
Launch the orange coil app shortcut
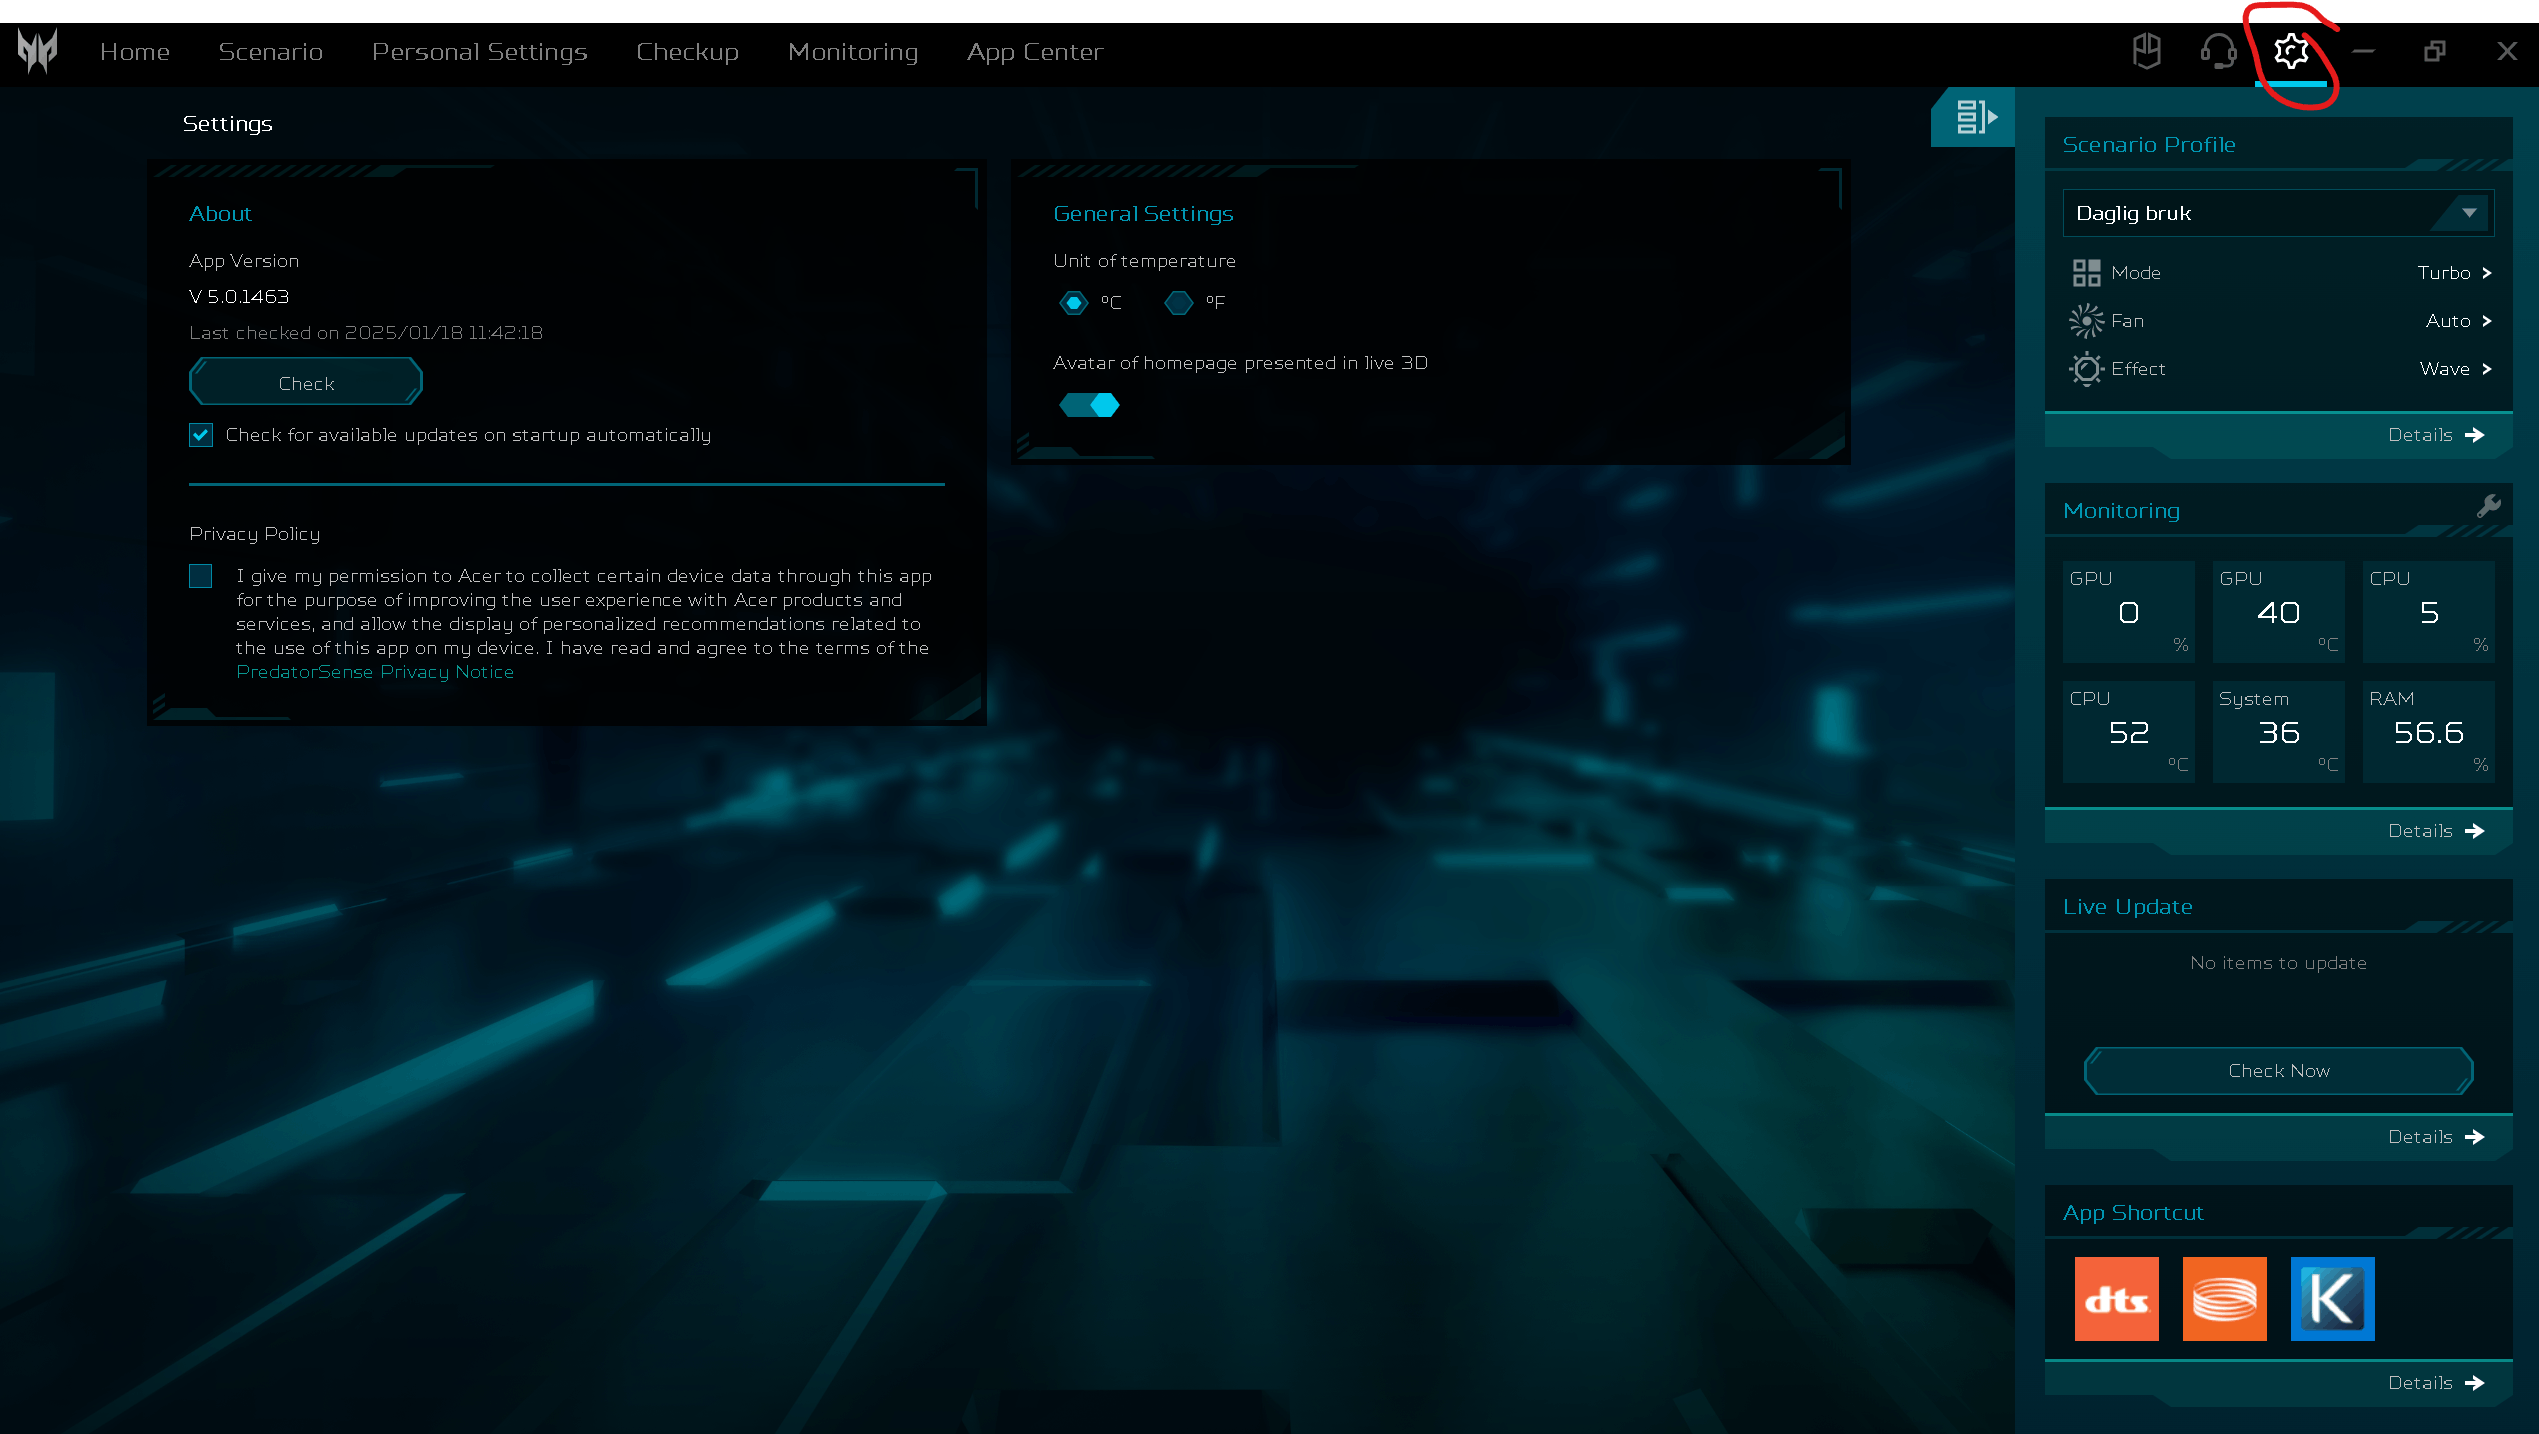2224,1298
